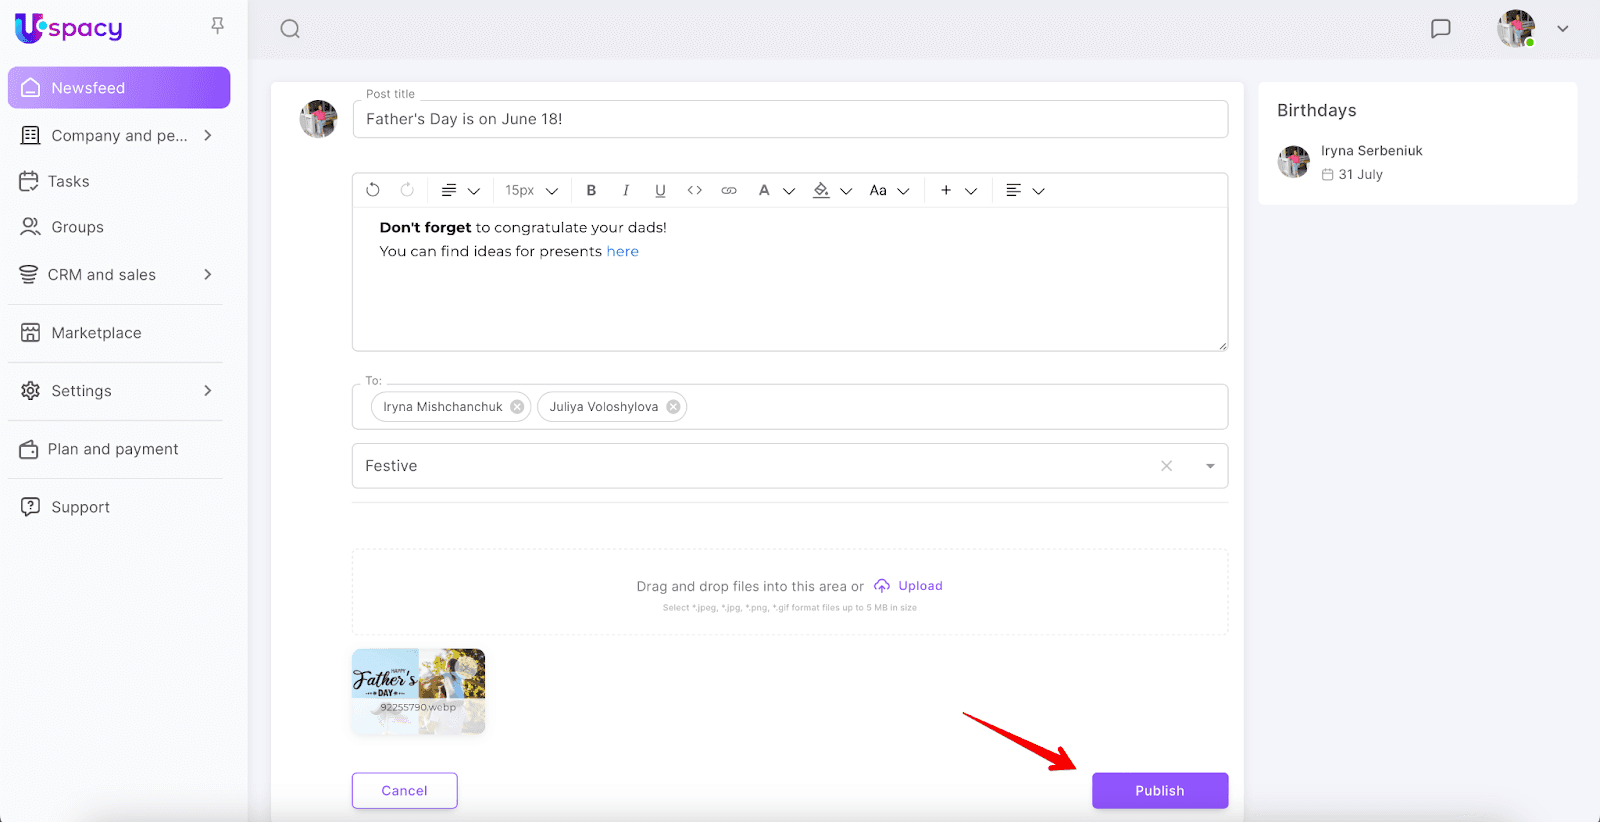This screenshot has height=822, width=1600.
Task: Insert a hyperlink using the link icon
Action: (729, 190)
